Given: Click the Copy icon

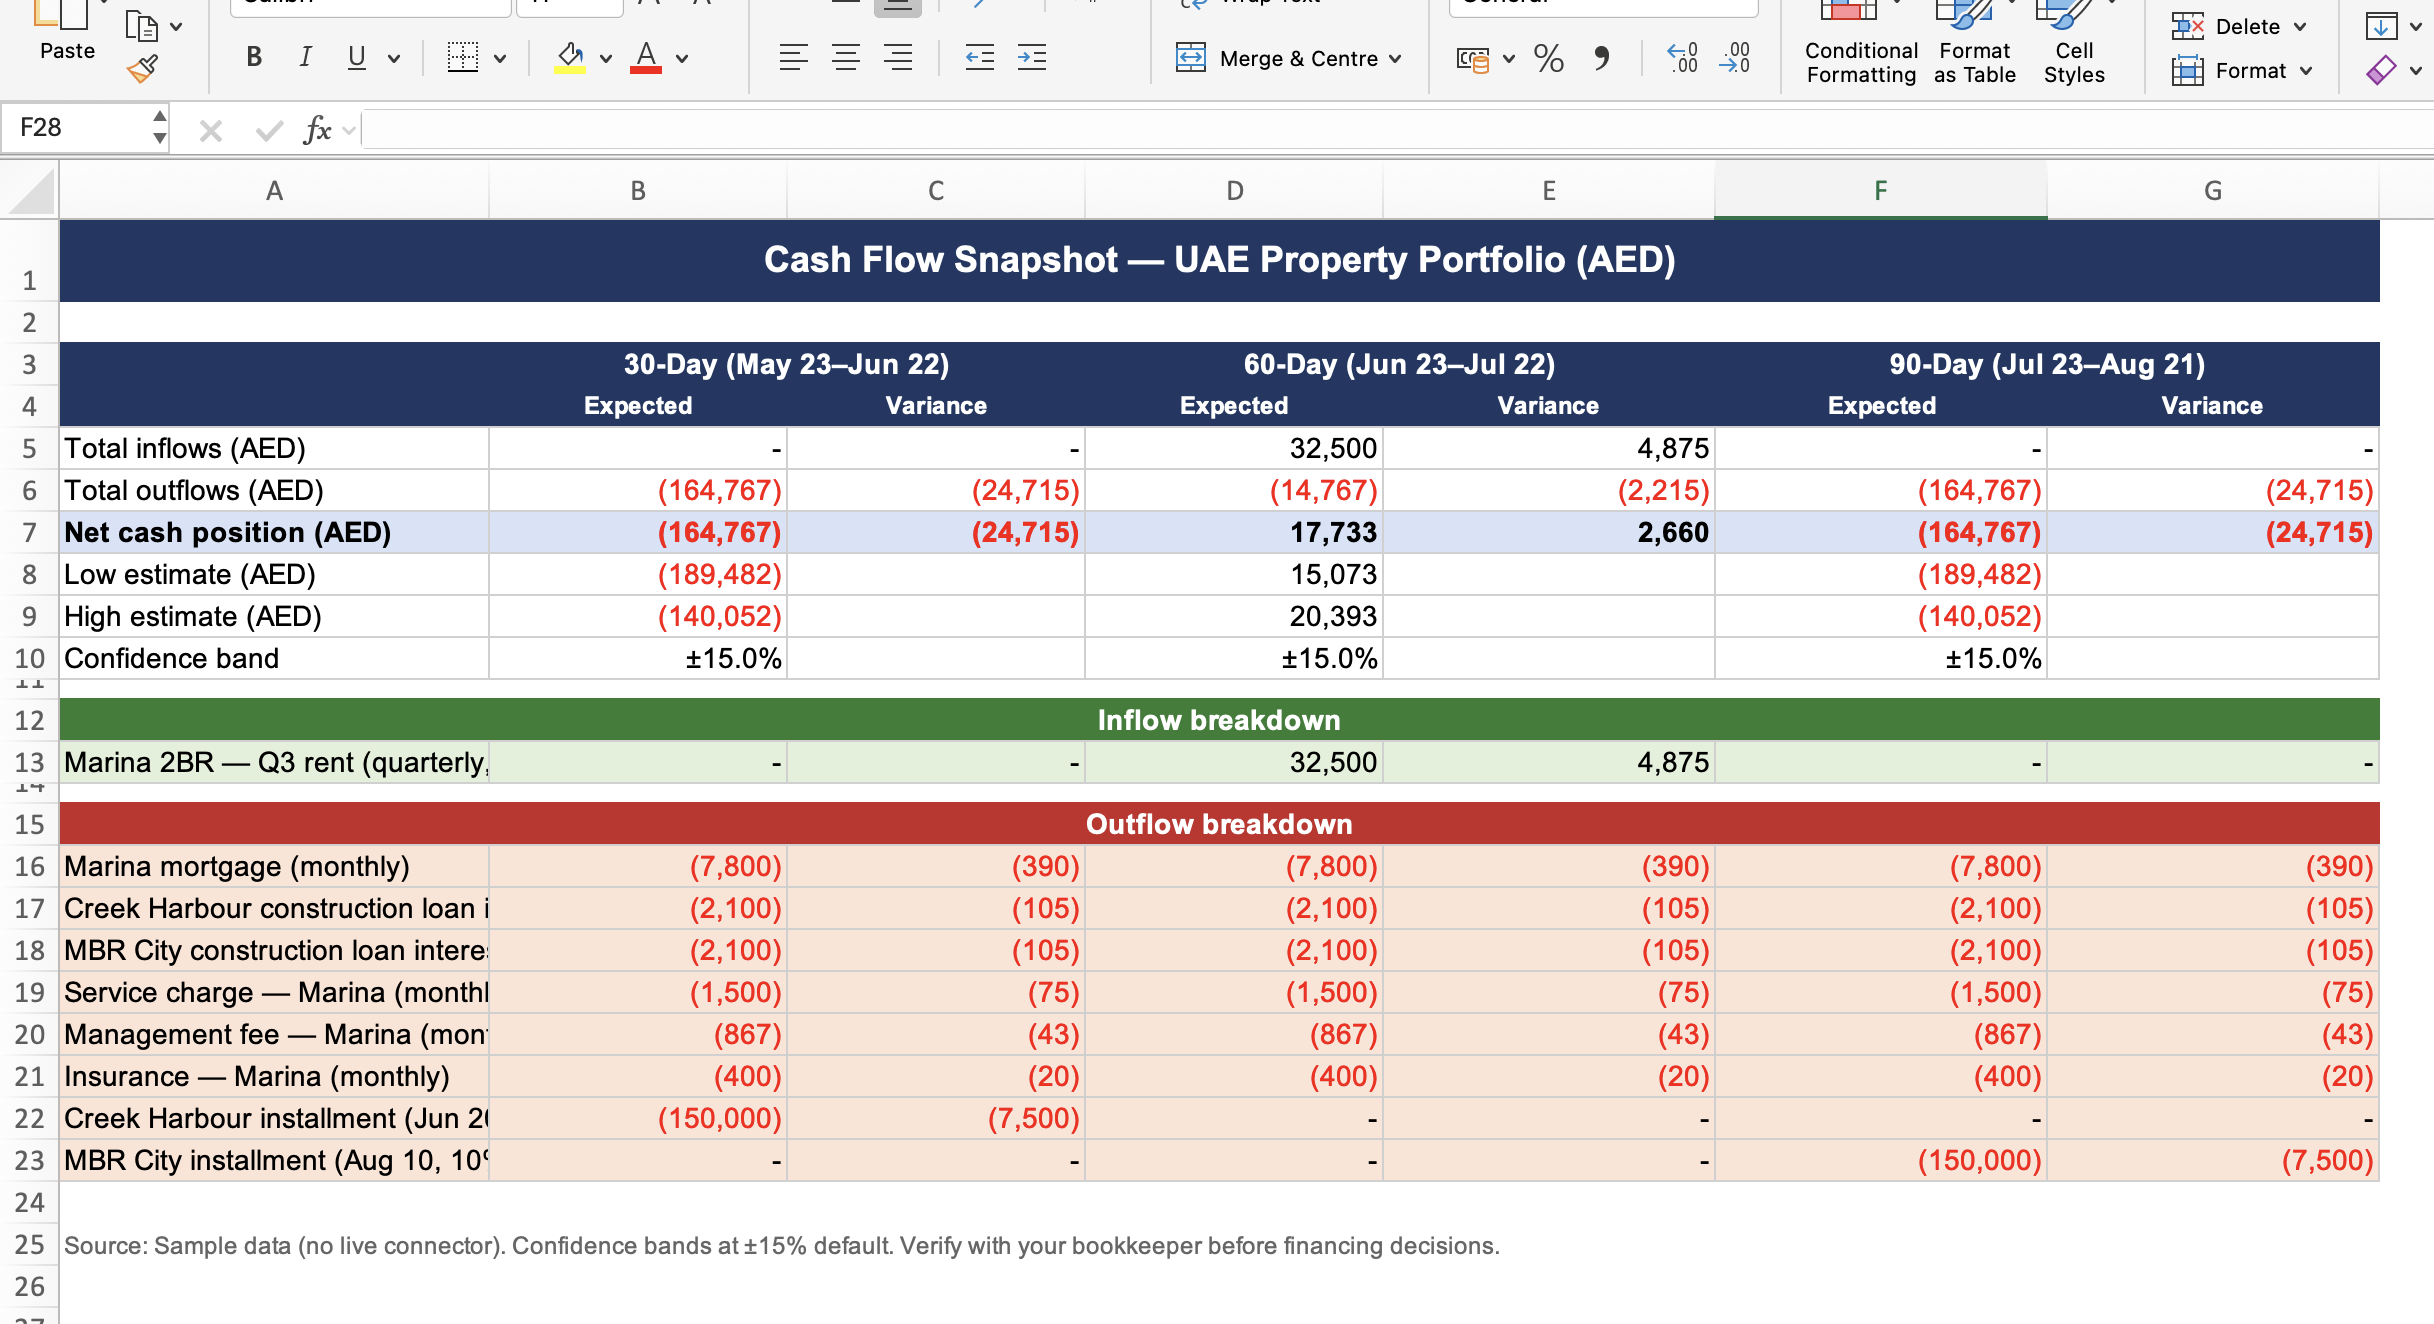Looking at the screenshot, I should [x=142, y=27].
